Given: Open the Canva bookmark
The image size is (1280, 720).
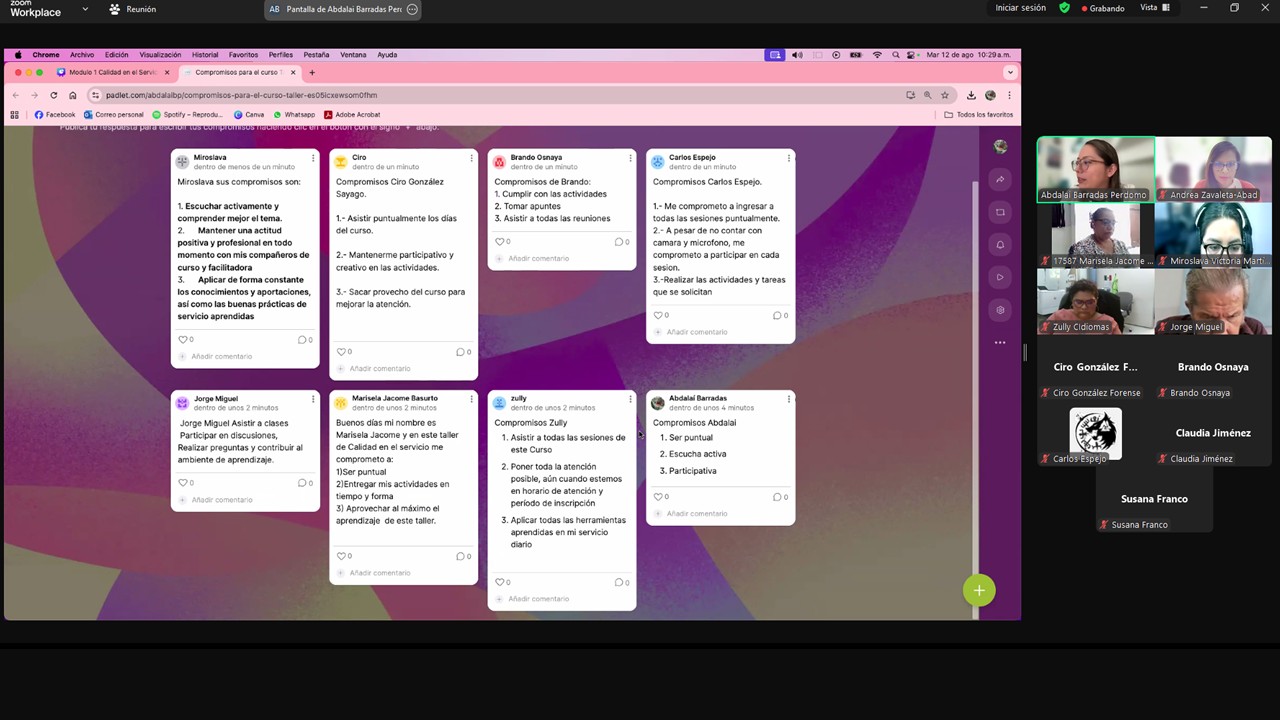Looking at the screenshot, I should tap(250, 115).
